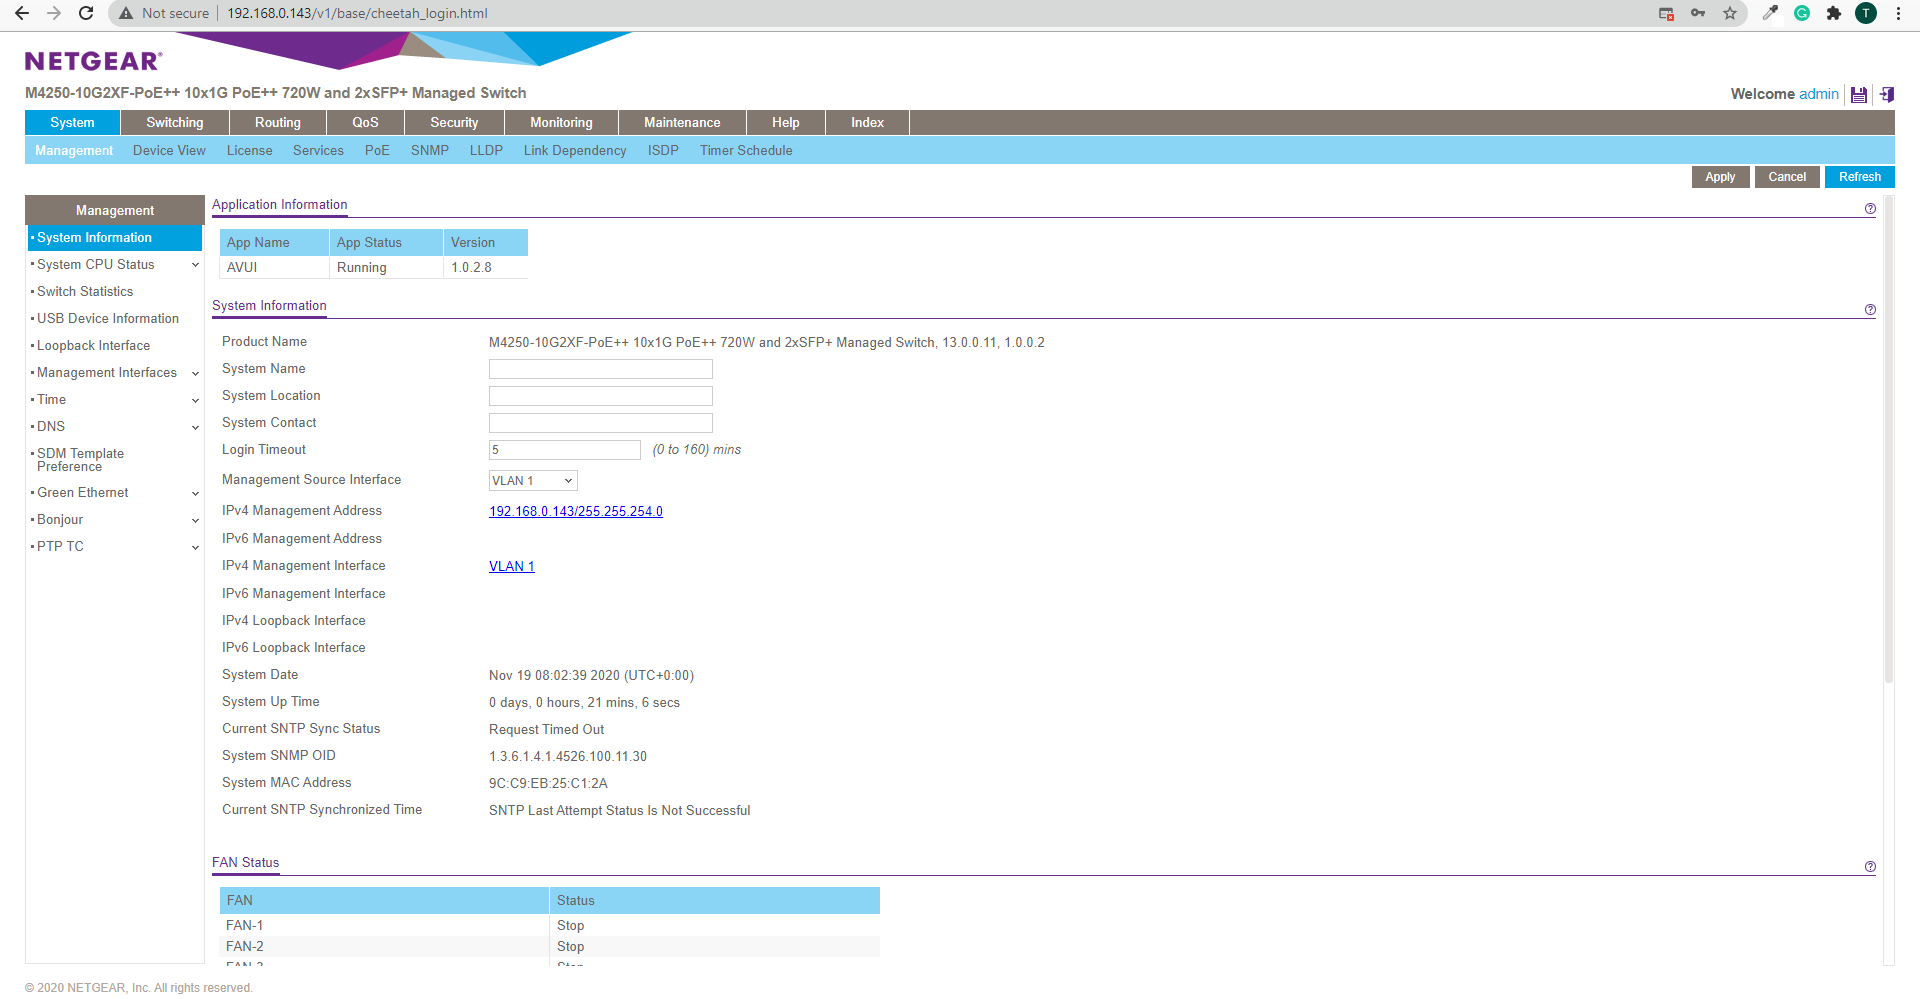Open the Index main tab

pos(867,122)
